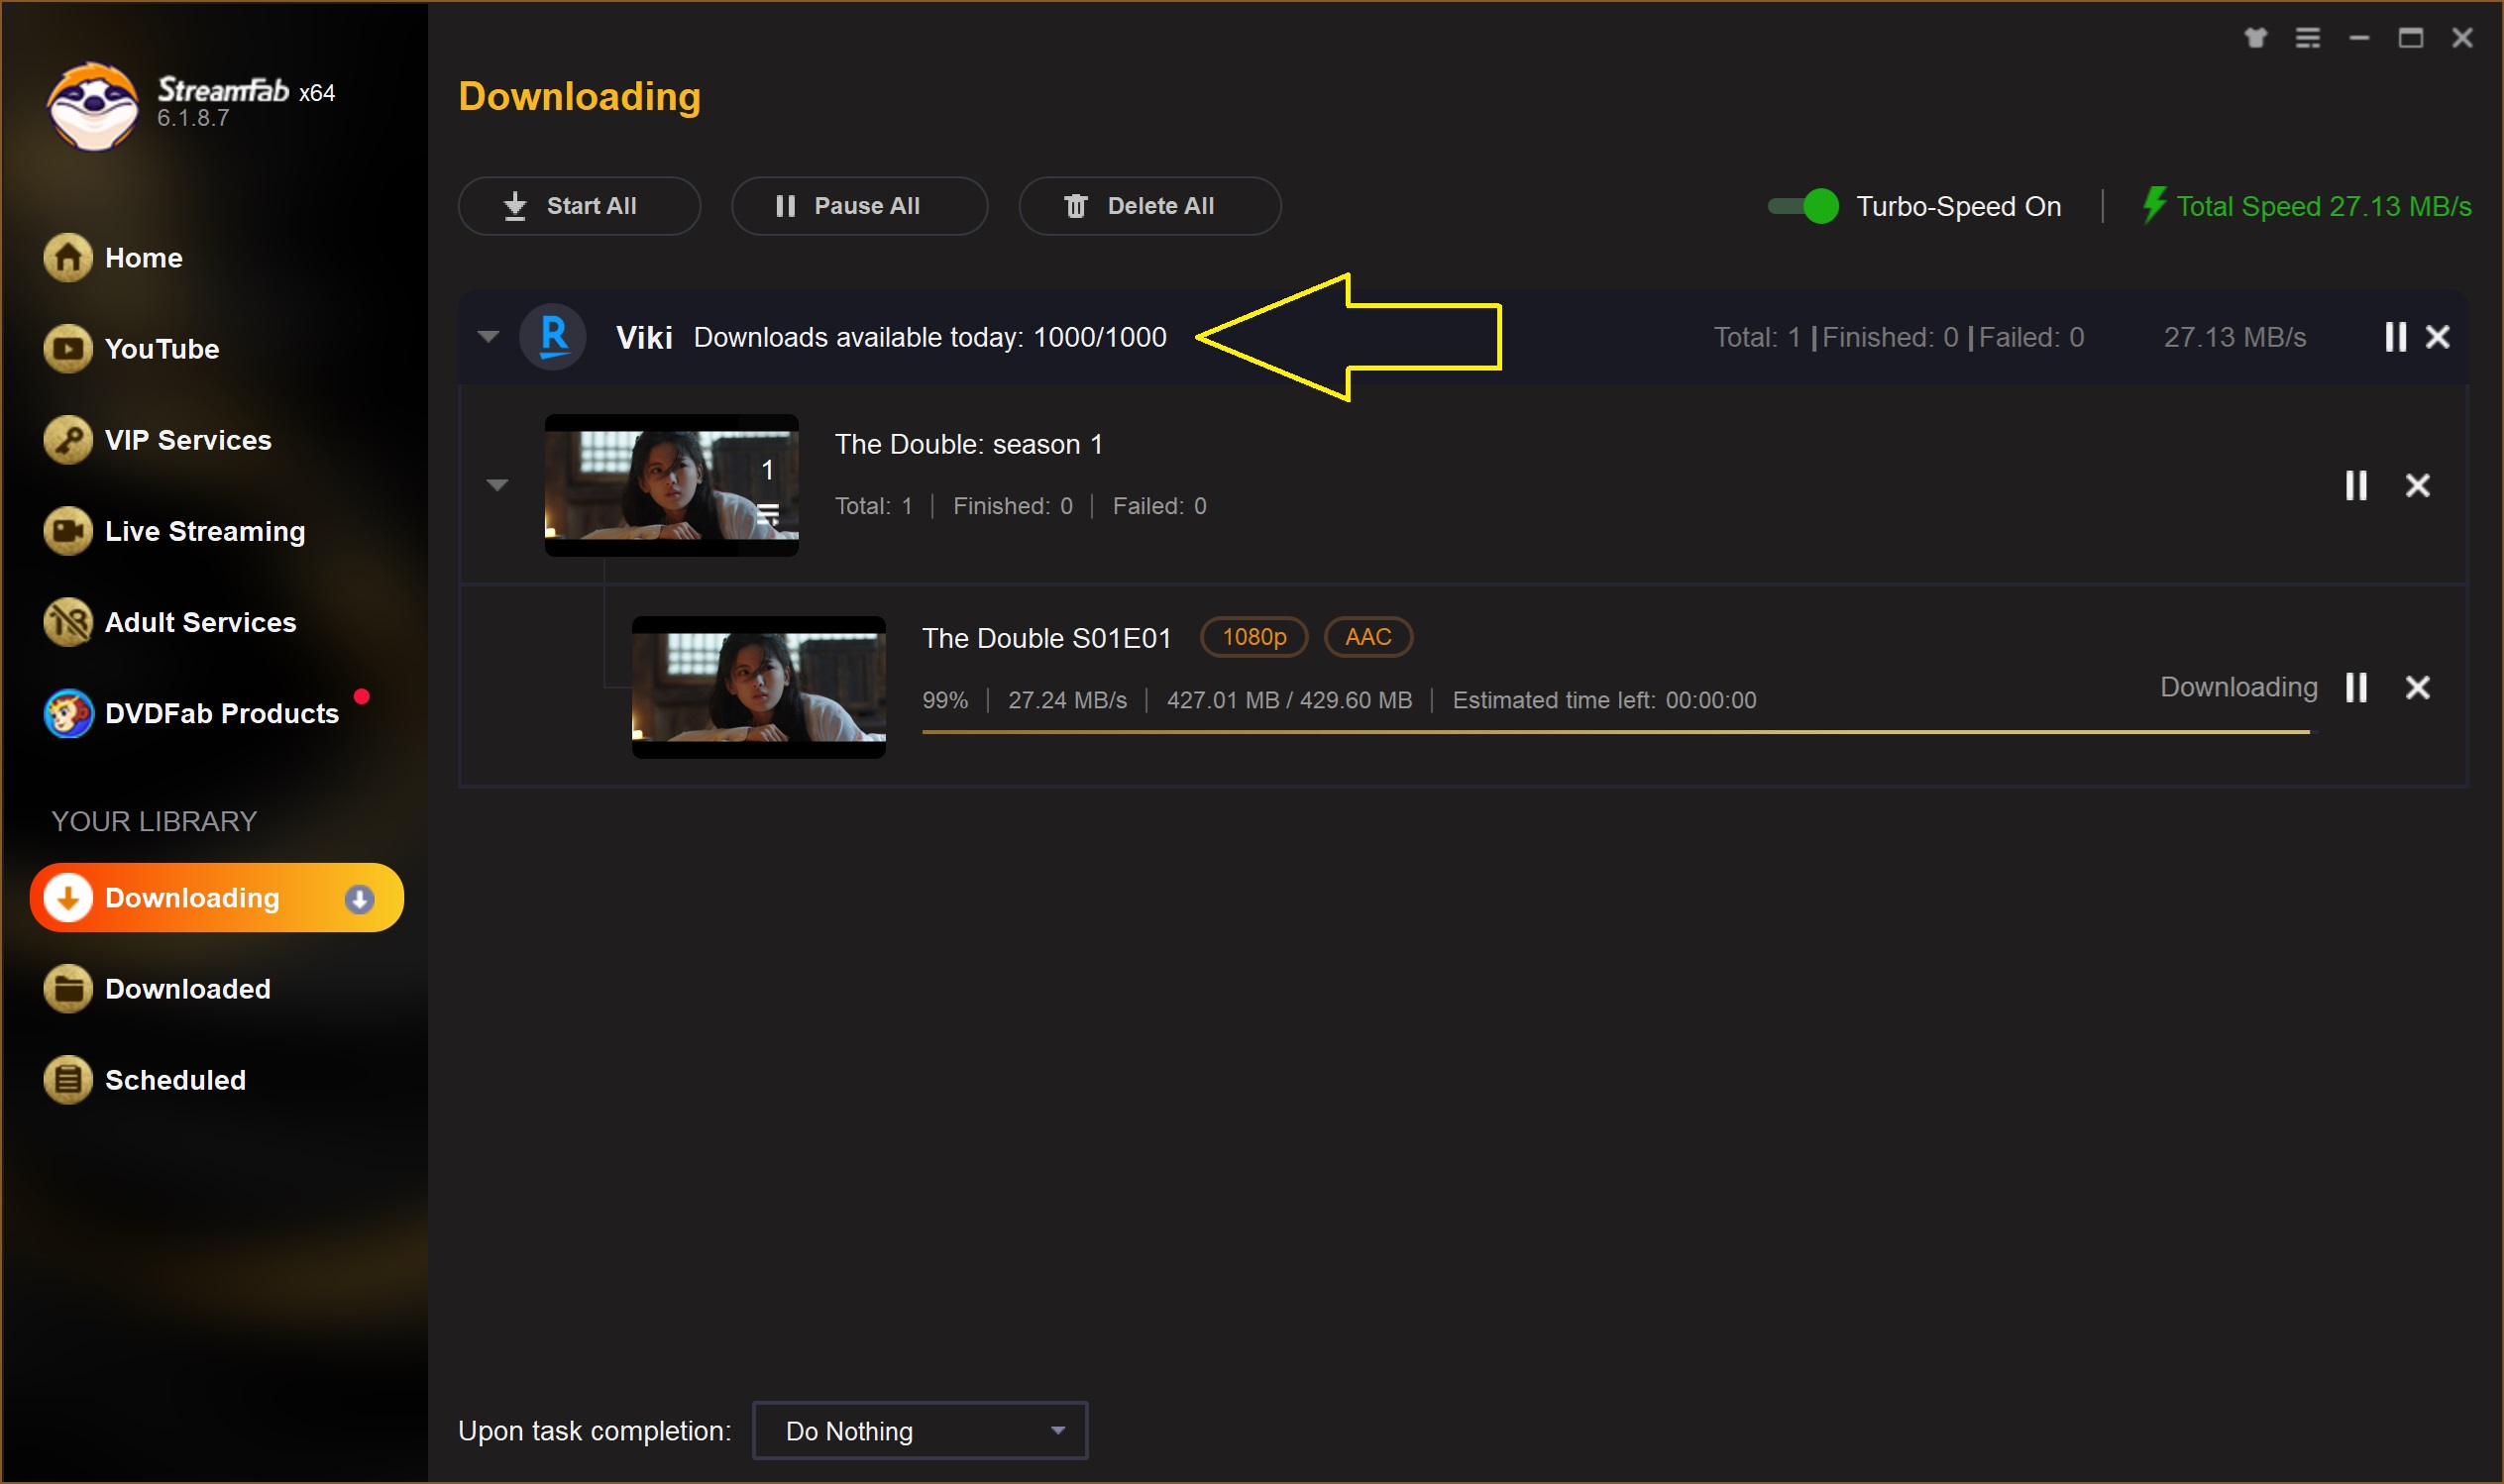Go to YouTube in the sidebar

pos(160,349)
